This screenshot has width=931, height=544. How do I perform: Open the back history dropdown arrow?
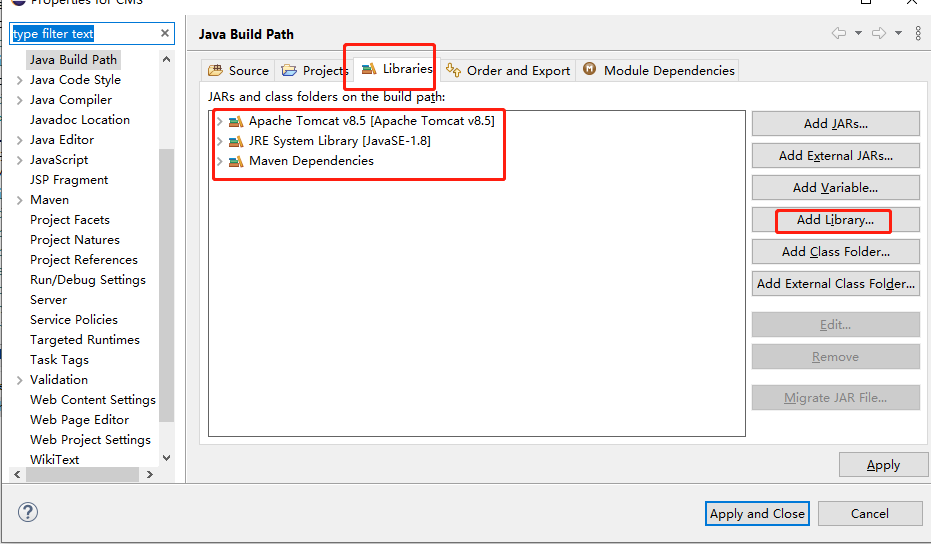coord(859,33)
